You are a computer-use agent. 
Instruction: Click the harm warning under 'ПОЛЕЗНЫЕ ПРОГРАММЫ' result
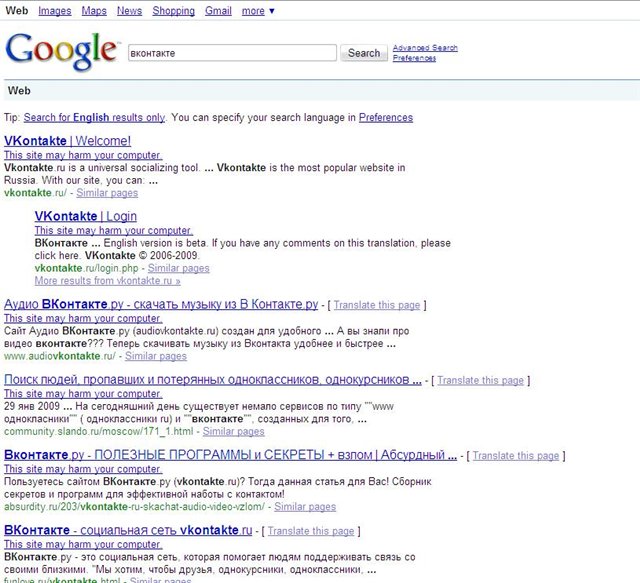83,469
